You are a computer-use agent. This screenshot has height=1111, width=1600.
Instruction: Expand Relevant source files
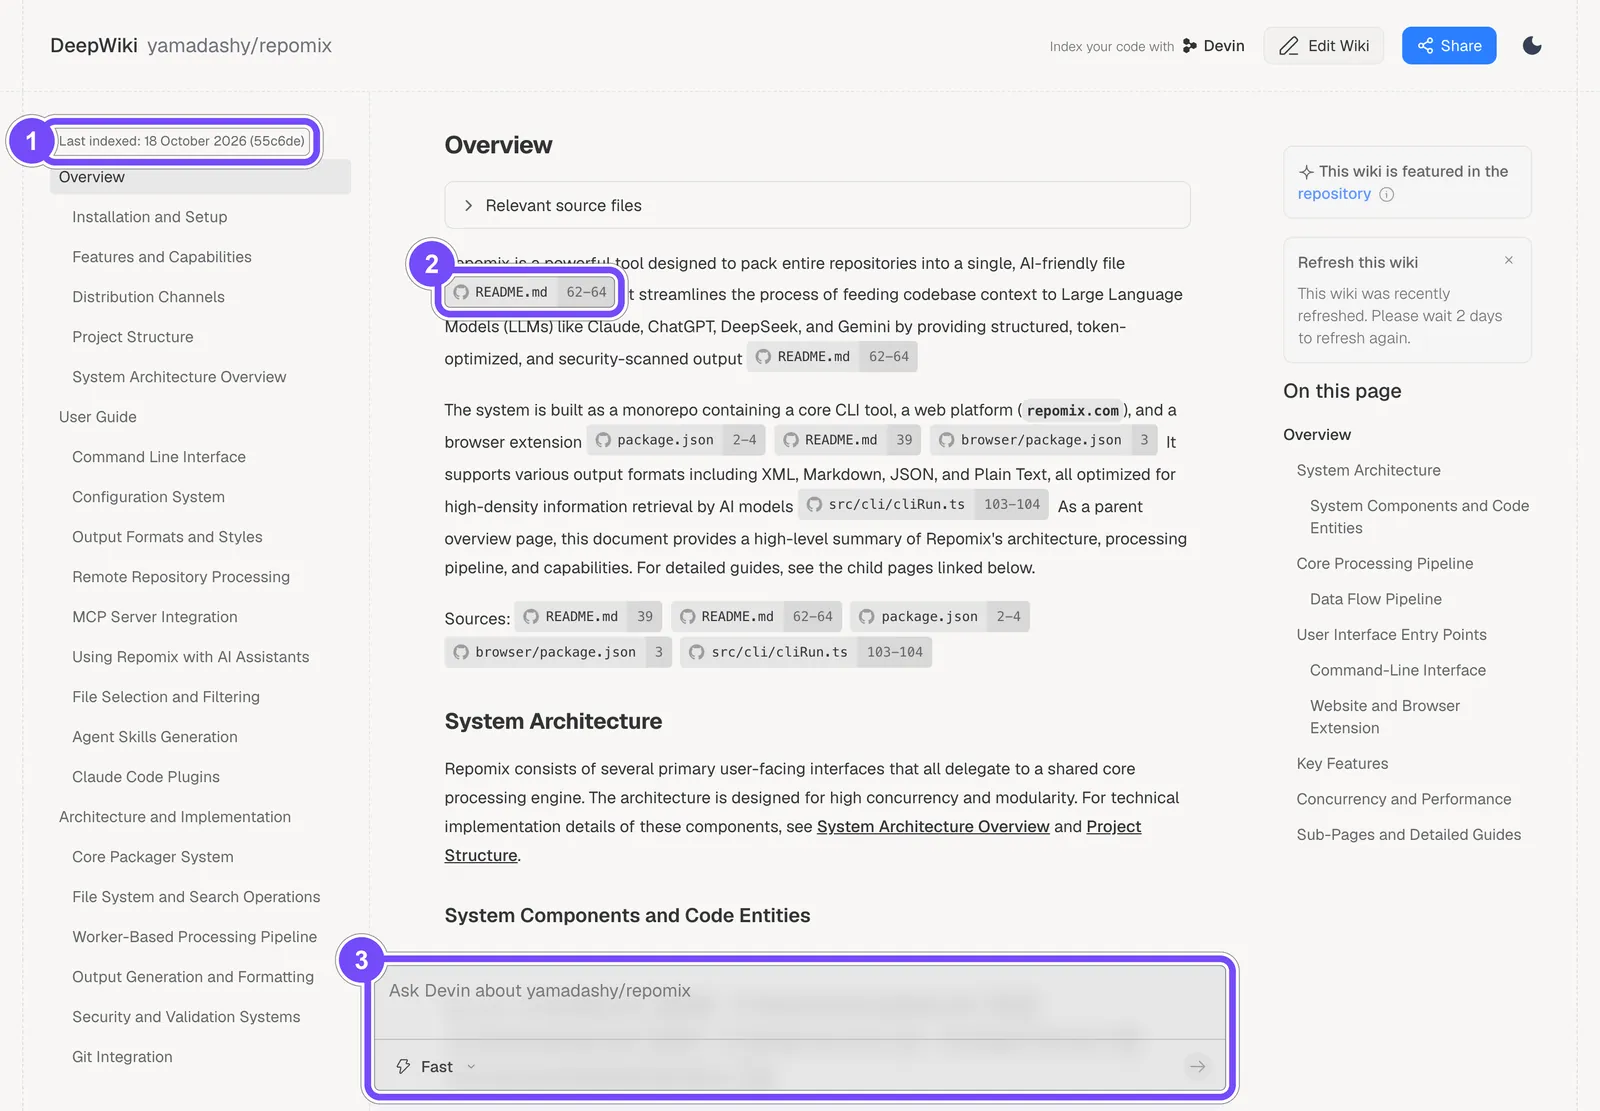coord(817,205)
